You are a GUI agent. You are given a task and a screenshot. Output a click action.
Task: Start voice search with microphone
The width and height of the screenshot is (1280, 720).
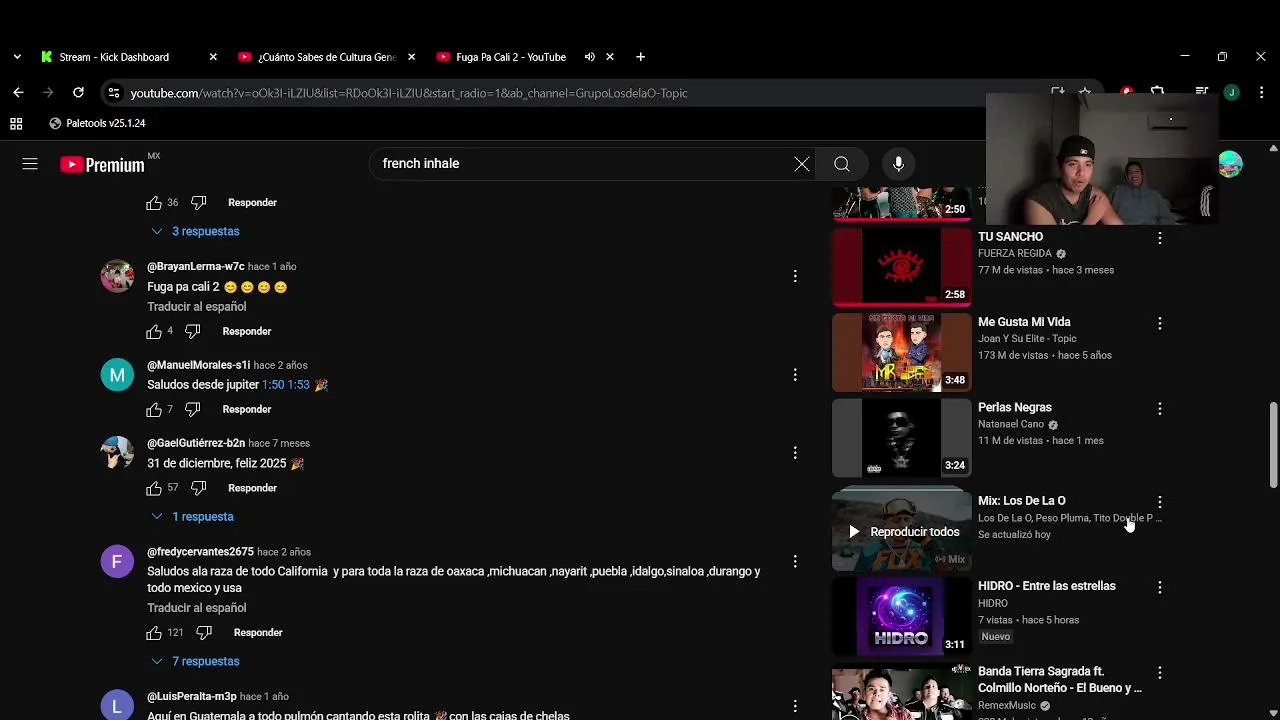pos(898,164)
